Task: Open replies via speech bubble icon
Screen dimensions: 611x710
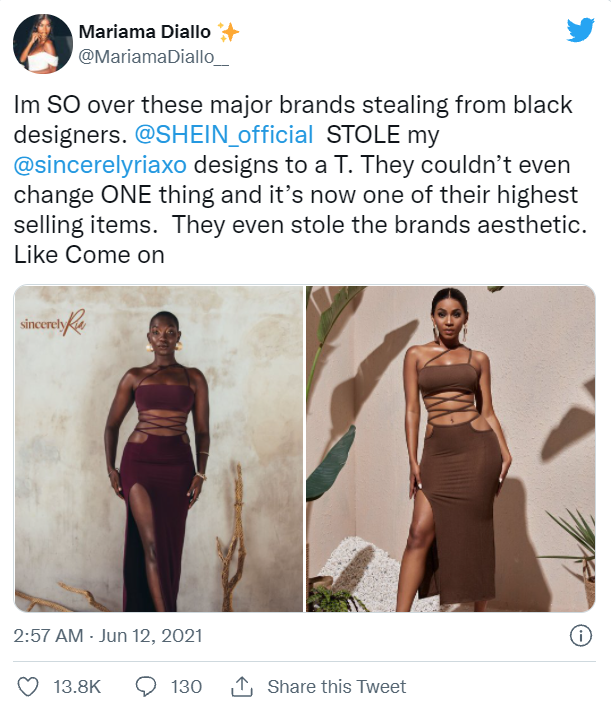Action: tap(146, 686)
